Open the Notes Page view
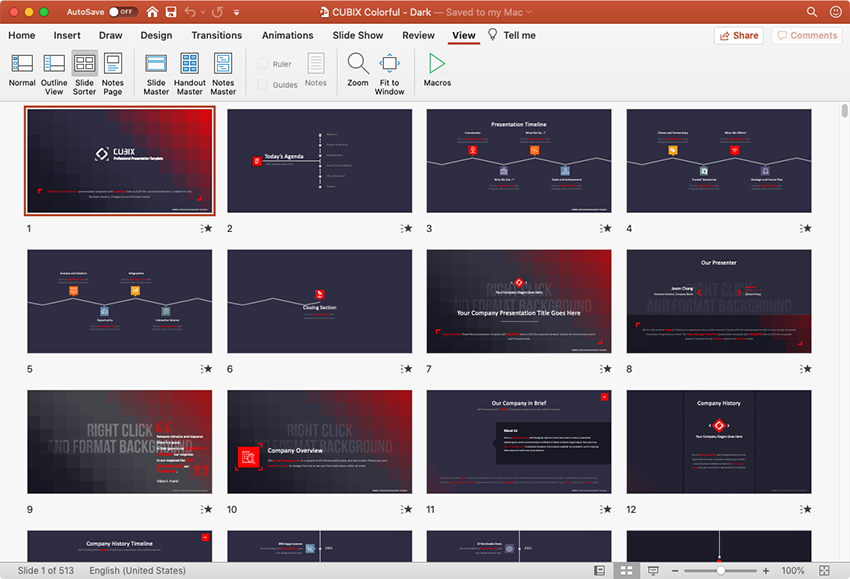 click(x=113, y=72)
